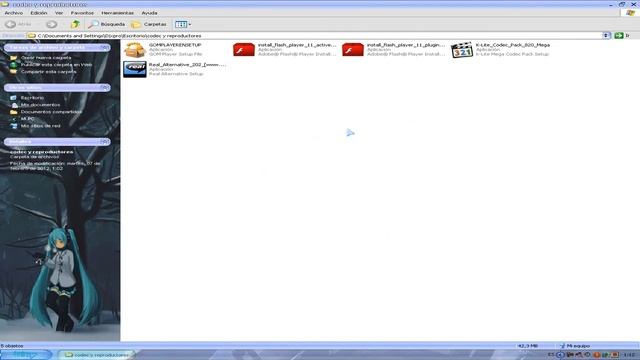
Task: Click the address bar path field
Action: (314, 36)
